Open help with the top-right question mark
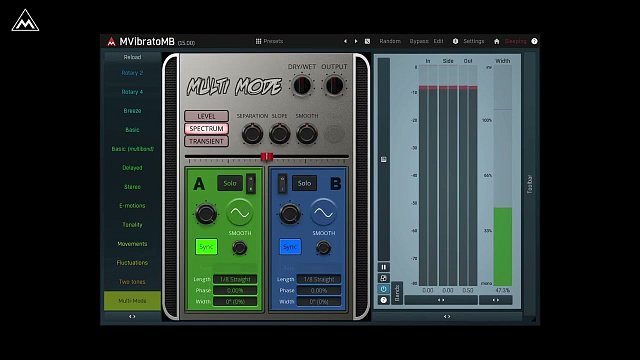This screenshot has height=360, width=640. [534, 41]
